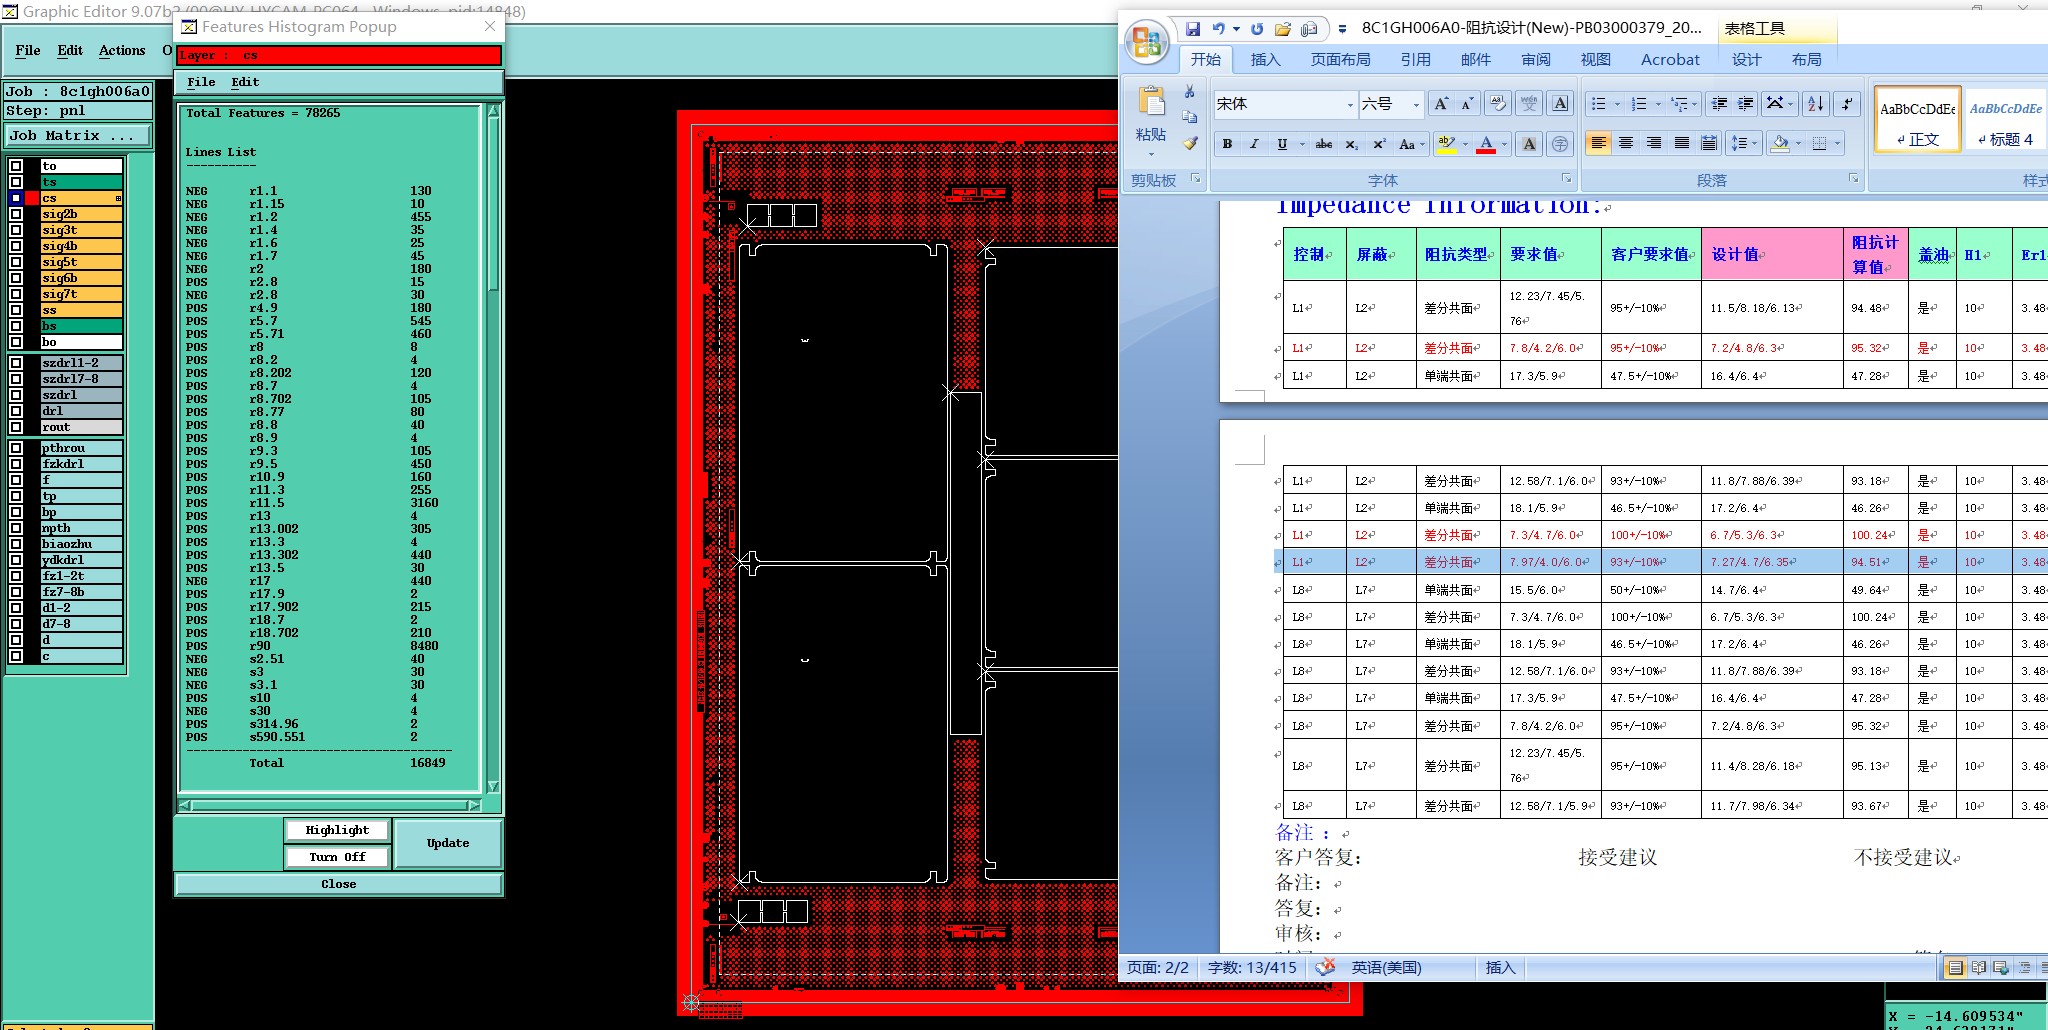Click the Paste clipboard icon in Word
2048x1030 pixels.
1151,103
